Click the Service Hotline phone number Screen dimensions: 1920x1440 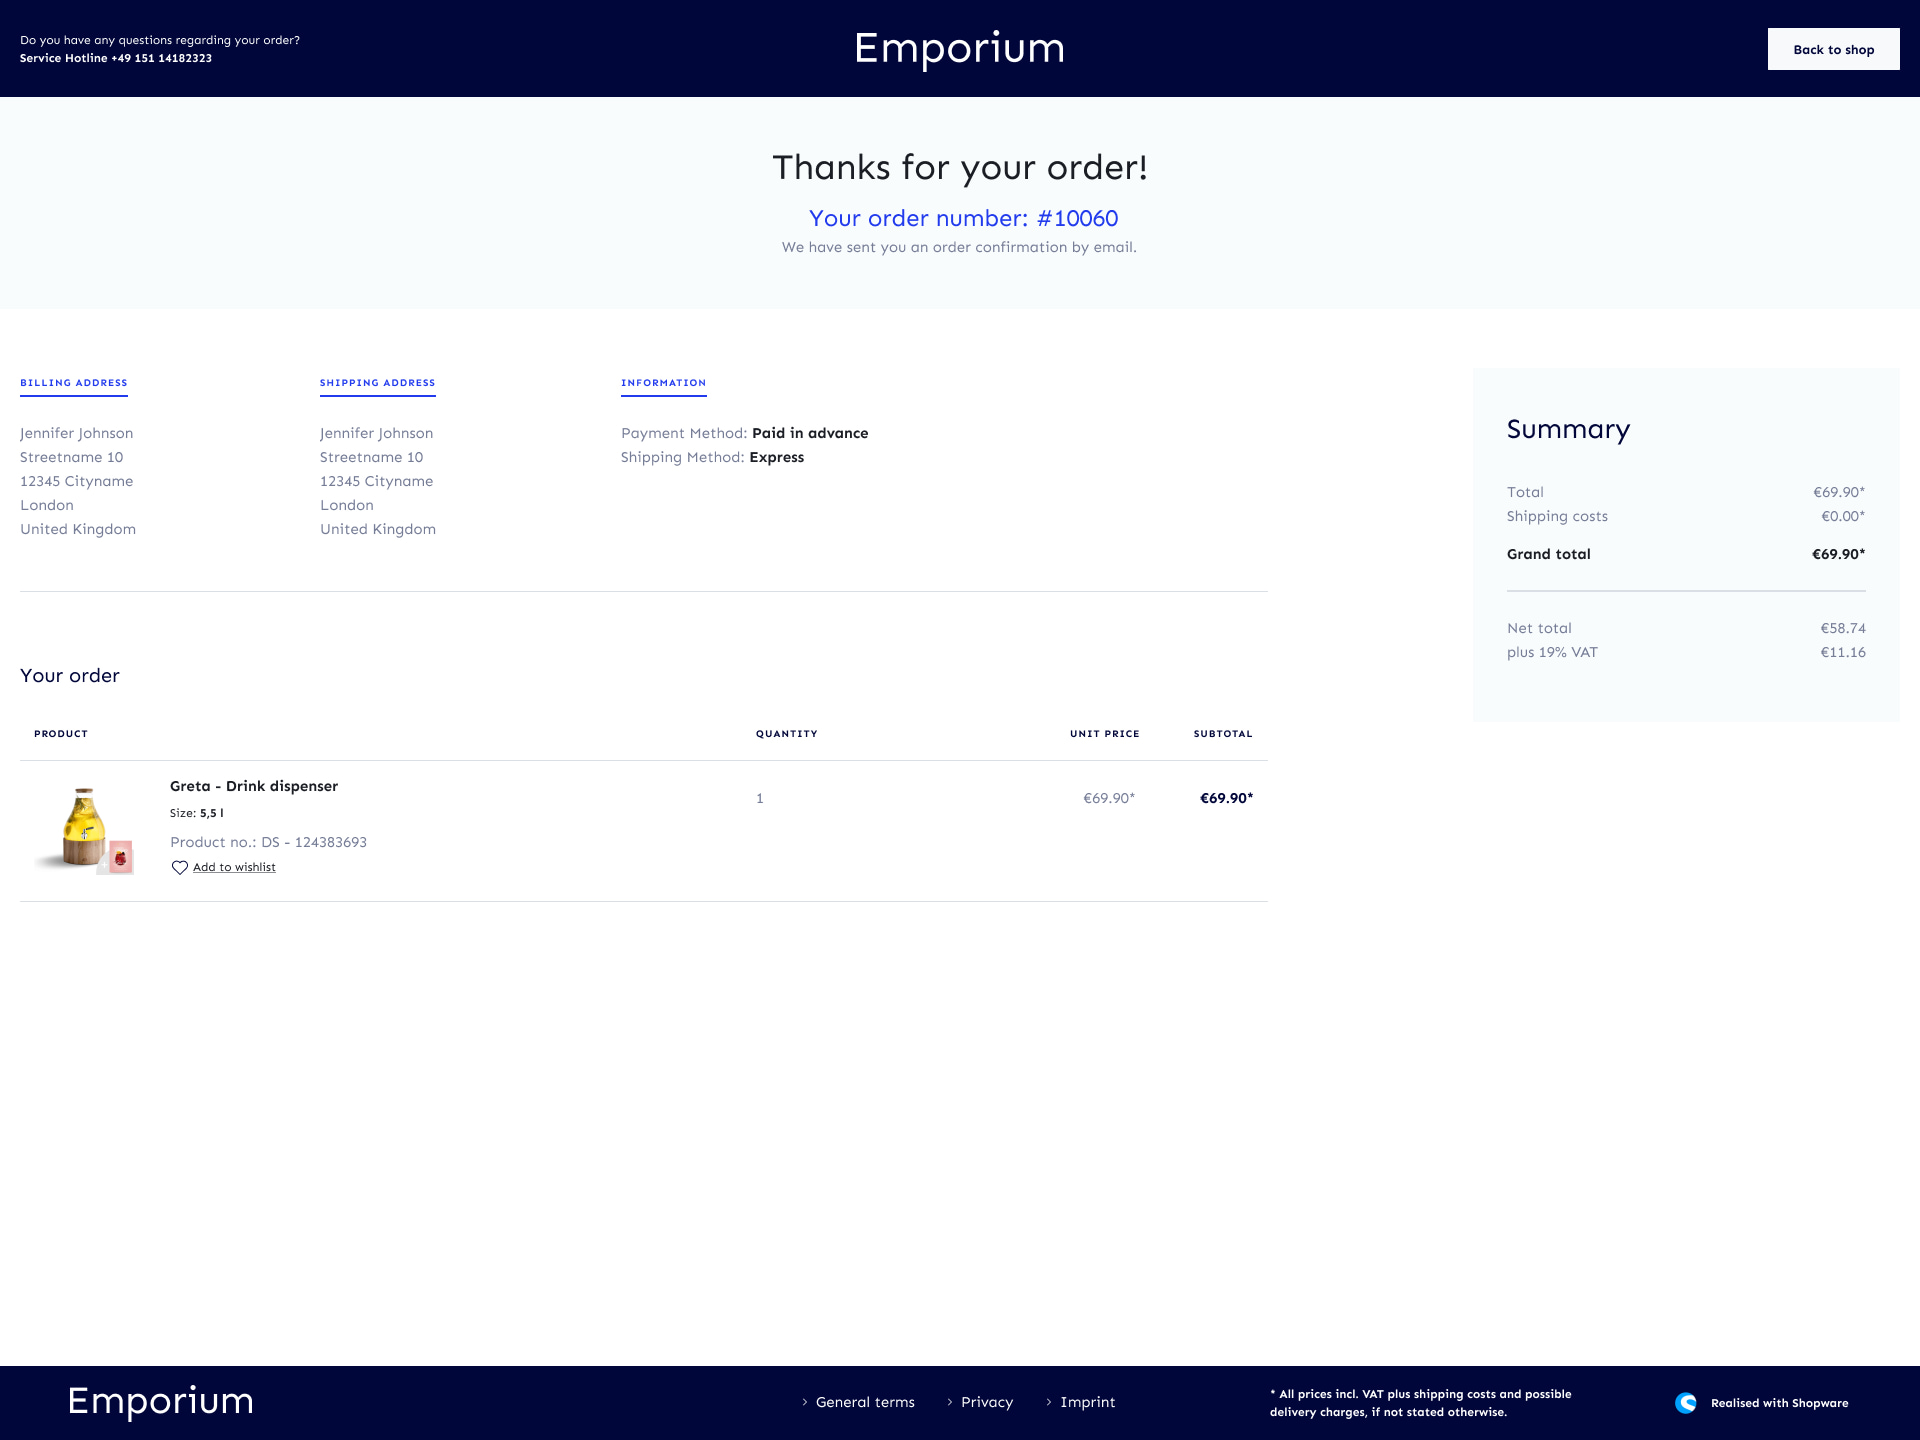(x=161, y=58)
